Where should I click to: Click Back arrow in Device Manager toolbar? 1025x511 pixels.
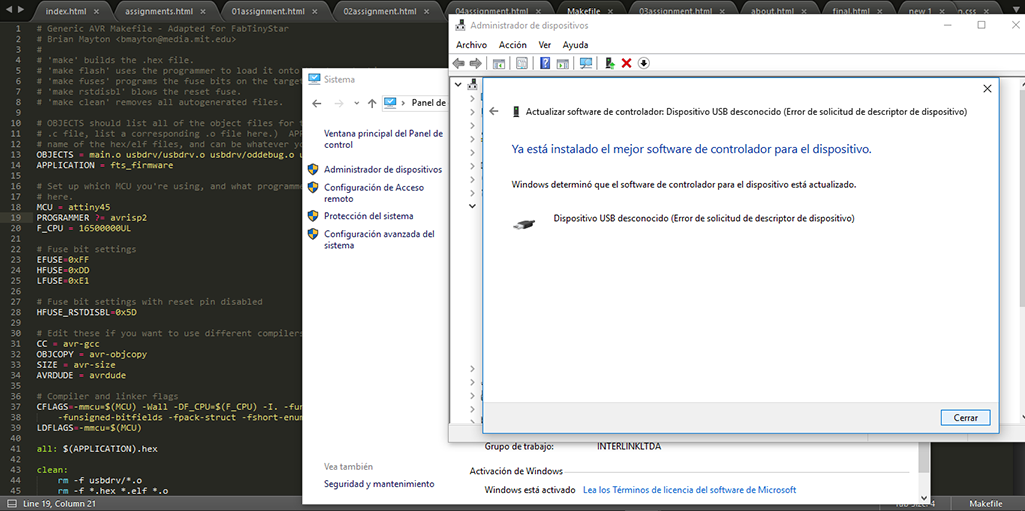[x=458, y=63]
